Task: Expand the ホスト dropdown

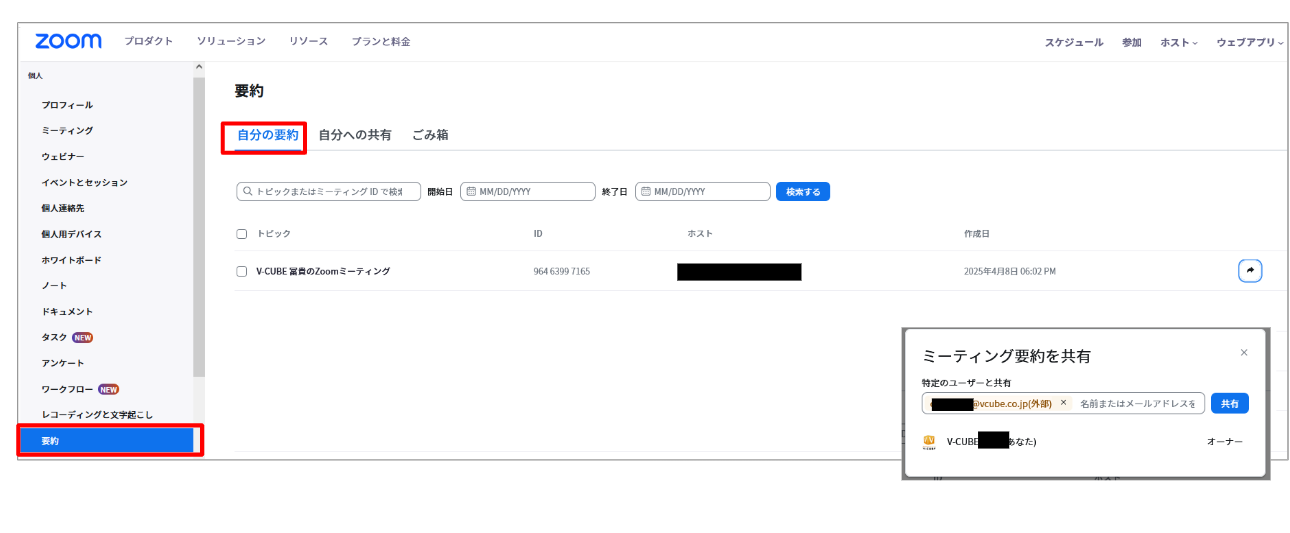Action: (1179, 42)
